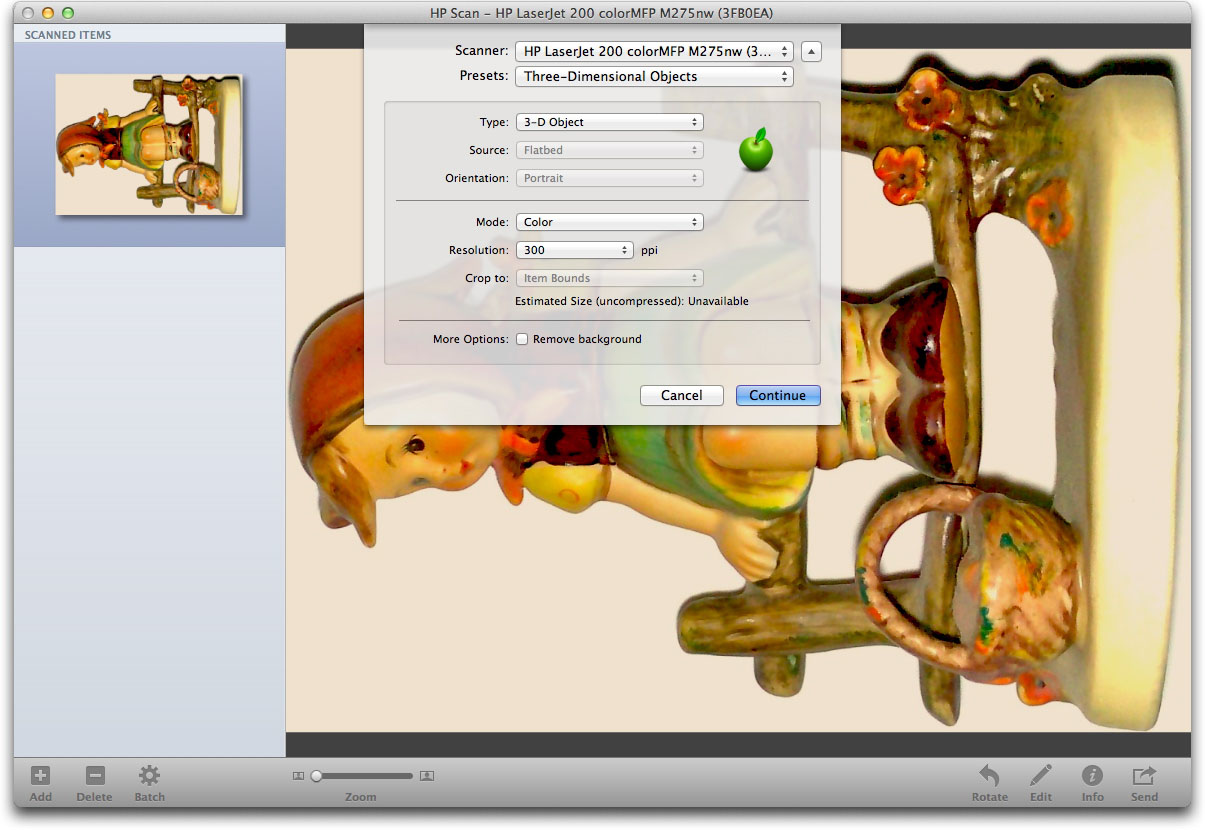The height and width of the screenshot is (830, 1205).
Task: Click the Zoom slider track
Action: (x=365, y=776)
